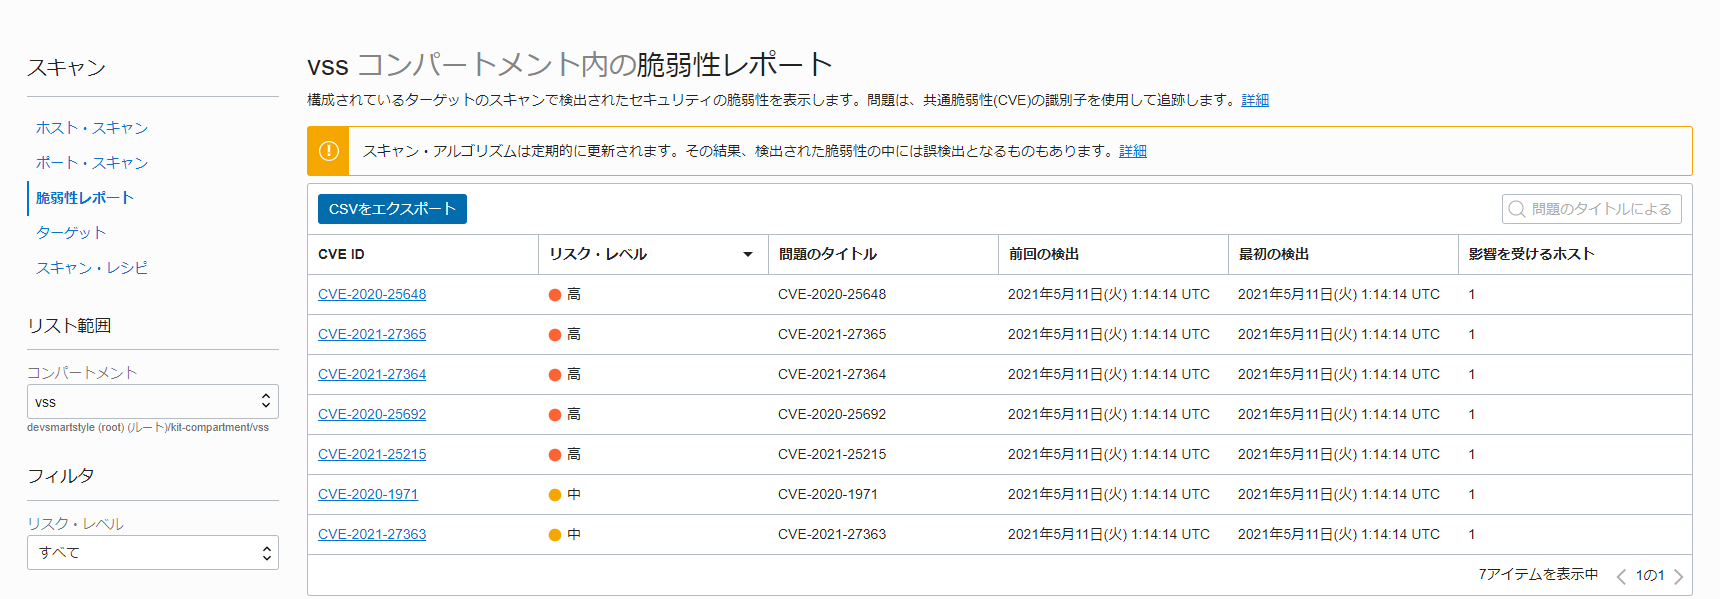Click the CSVをエクスポート button
The image size is (1720, 599).
pyautogui.click(x=392, y=209)
